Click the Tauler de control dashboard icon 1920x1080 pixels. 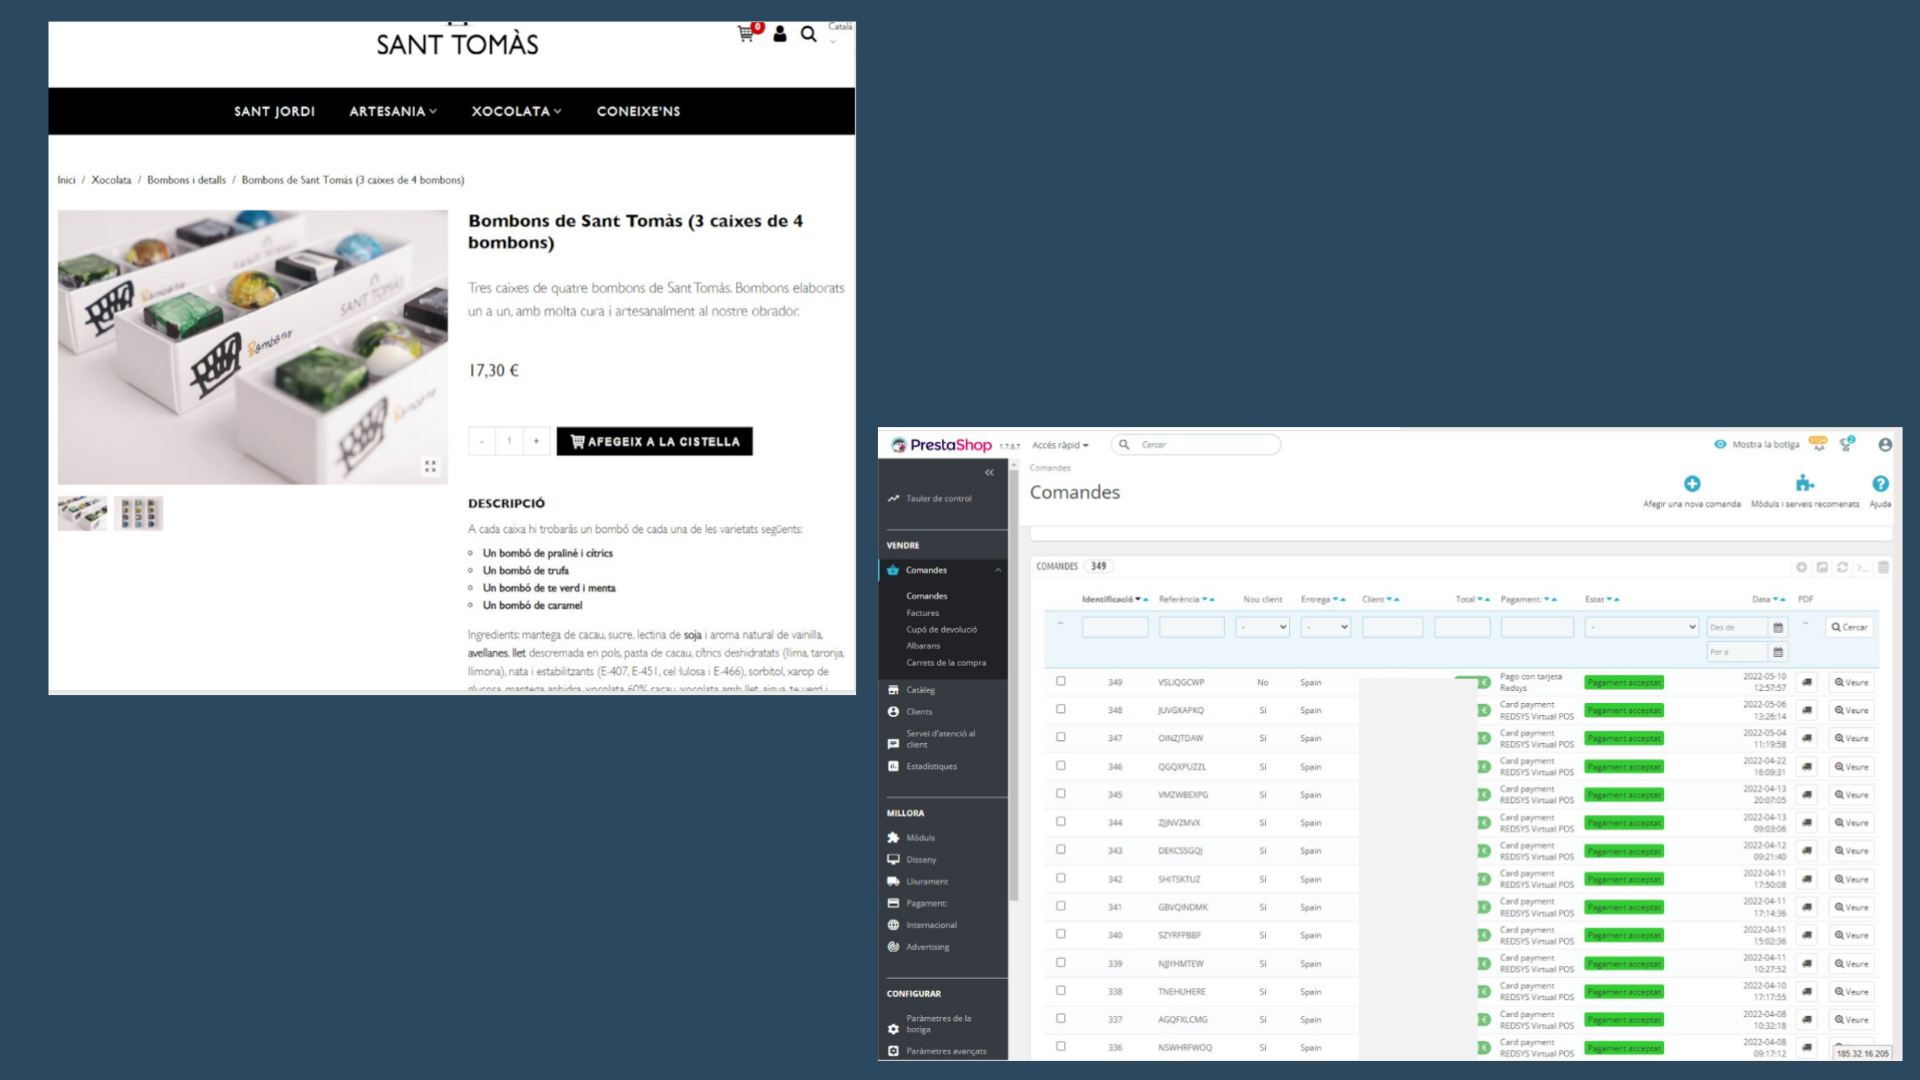click(893, 498)
